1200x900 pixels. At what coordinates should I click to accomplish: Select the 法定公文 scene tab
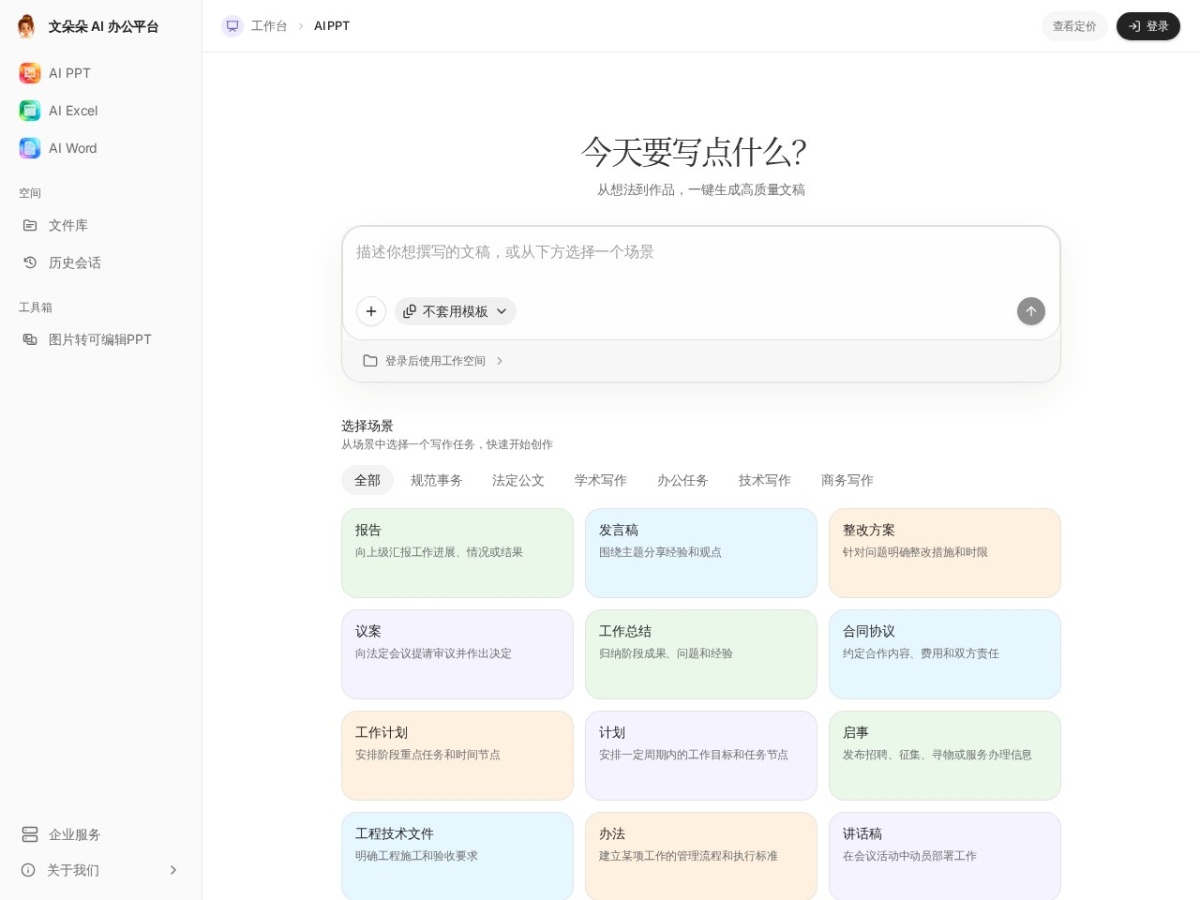click(x=518, y=480)
